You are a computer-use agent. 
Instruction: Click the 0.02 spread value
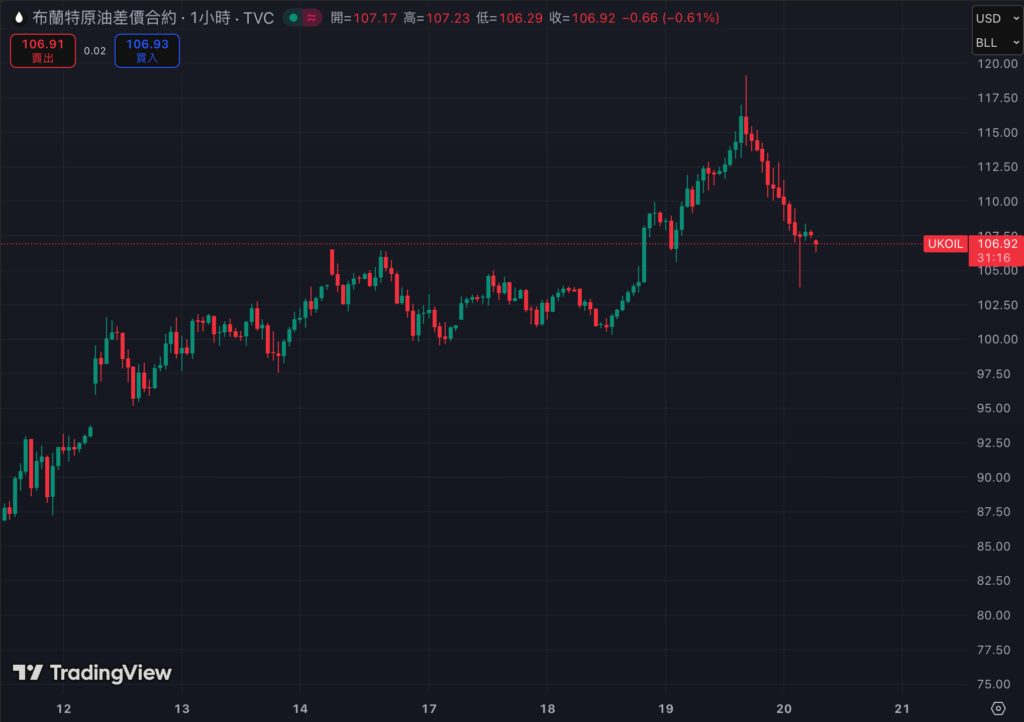click(x=95, y=51)
